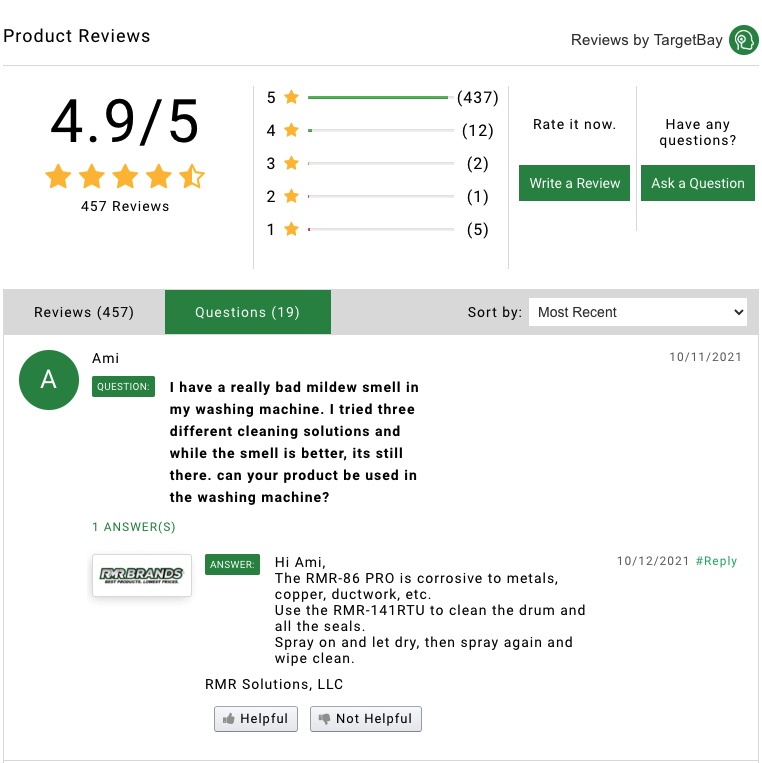
Task: Click the 5-star green rating bar
Action: [x=378, y=97]
